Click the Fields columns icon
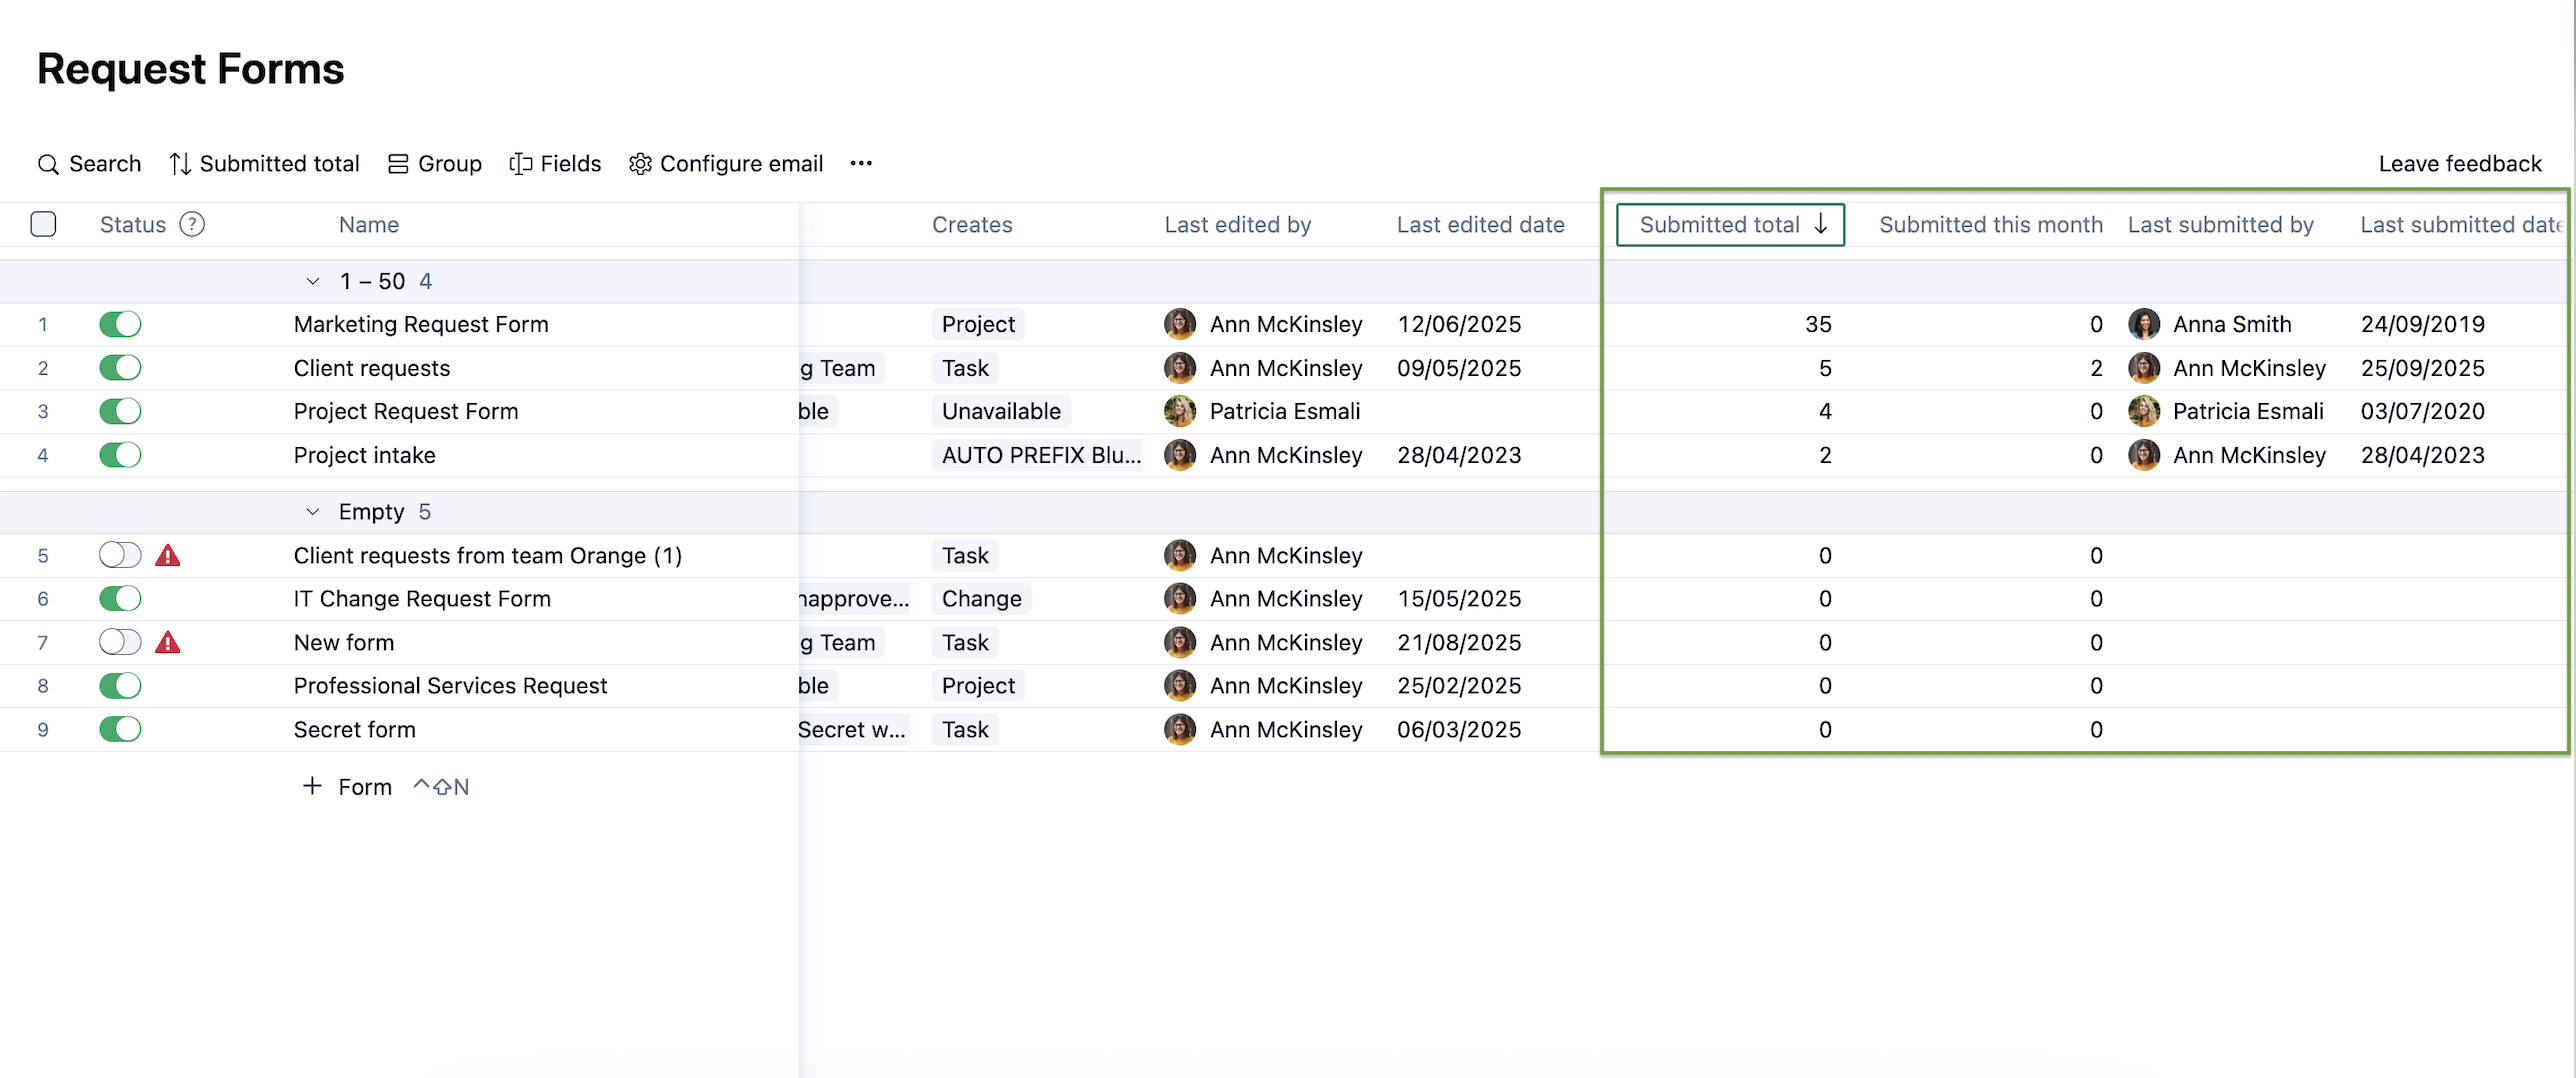Viewport: 2576px width, 1078px height. coord(520,164)
